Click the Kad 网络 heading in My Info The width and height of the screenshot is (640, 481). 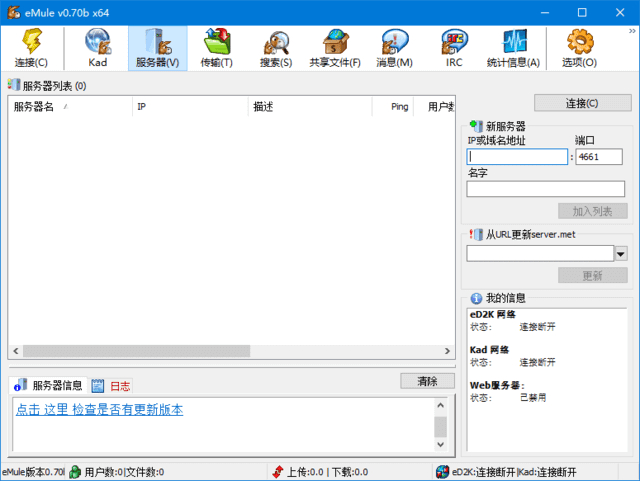tap(489, 350)
